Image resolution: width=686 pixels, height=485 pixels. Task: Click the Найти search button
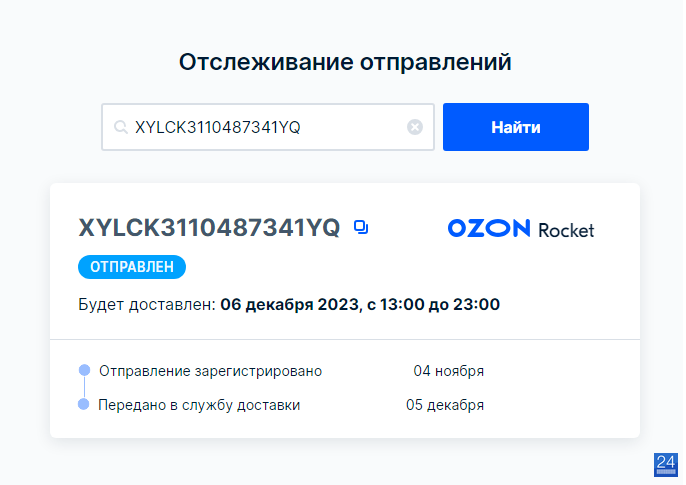(x=515, y=127)
